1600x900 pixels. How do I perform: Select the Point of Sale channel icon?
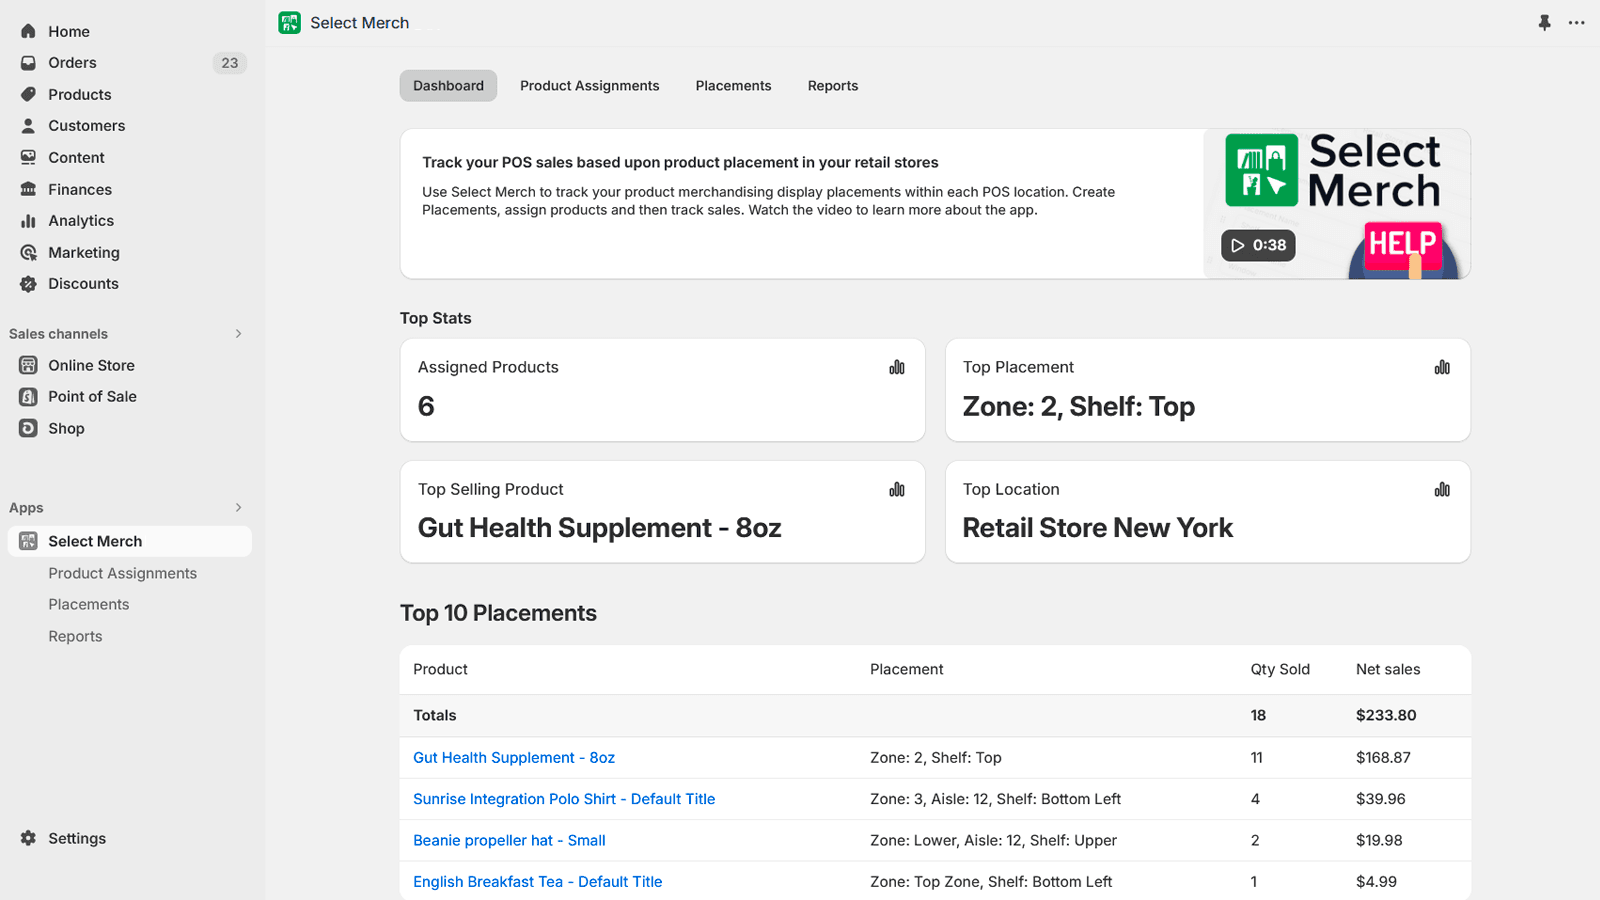tap(27, 396)
